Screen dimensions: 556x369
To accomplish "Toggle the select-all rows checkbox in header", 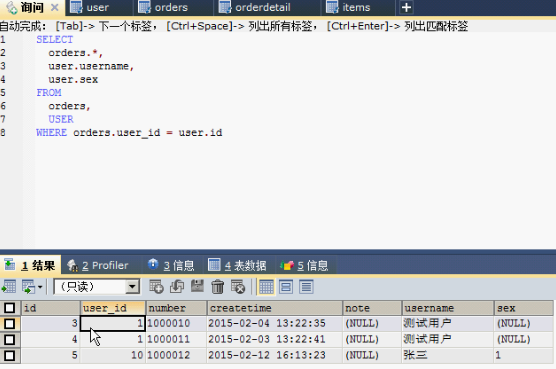I will tap(10, 308).
